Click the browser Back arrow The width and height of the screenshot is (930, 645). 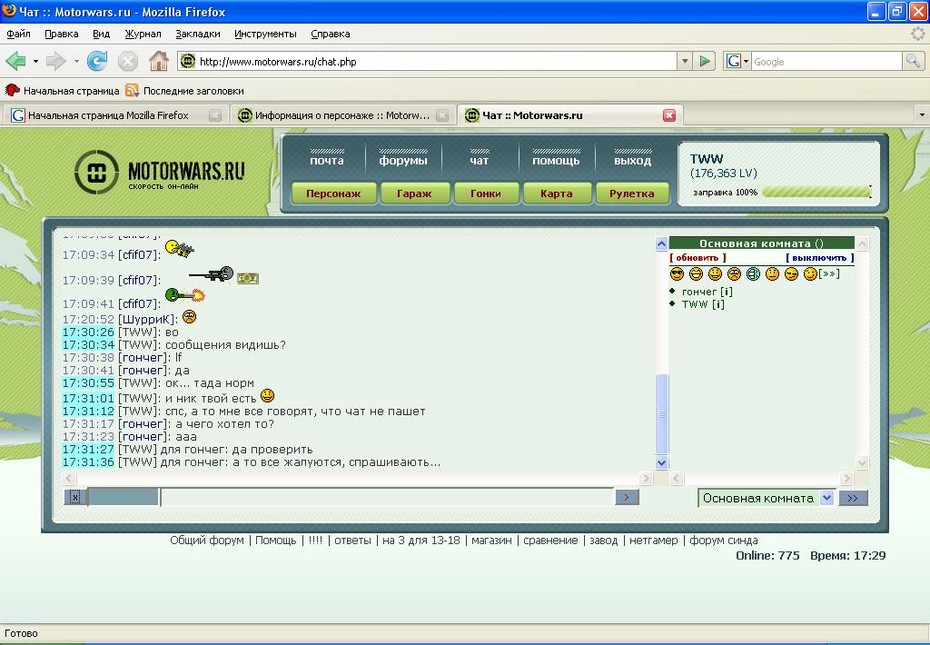(15, 61)
